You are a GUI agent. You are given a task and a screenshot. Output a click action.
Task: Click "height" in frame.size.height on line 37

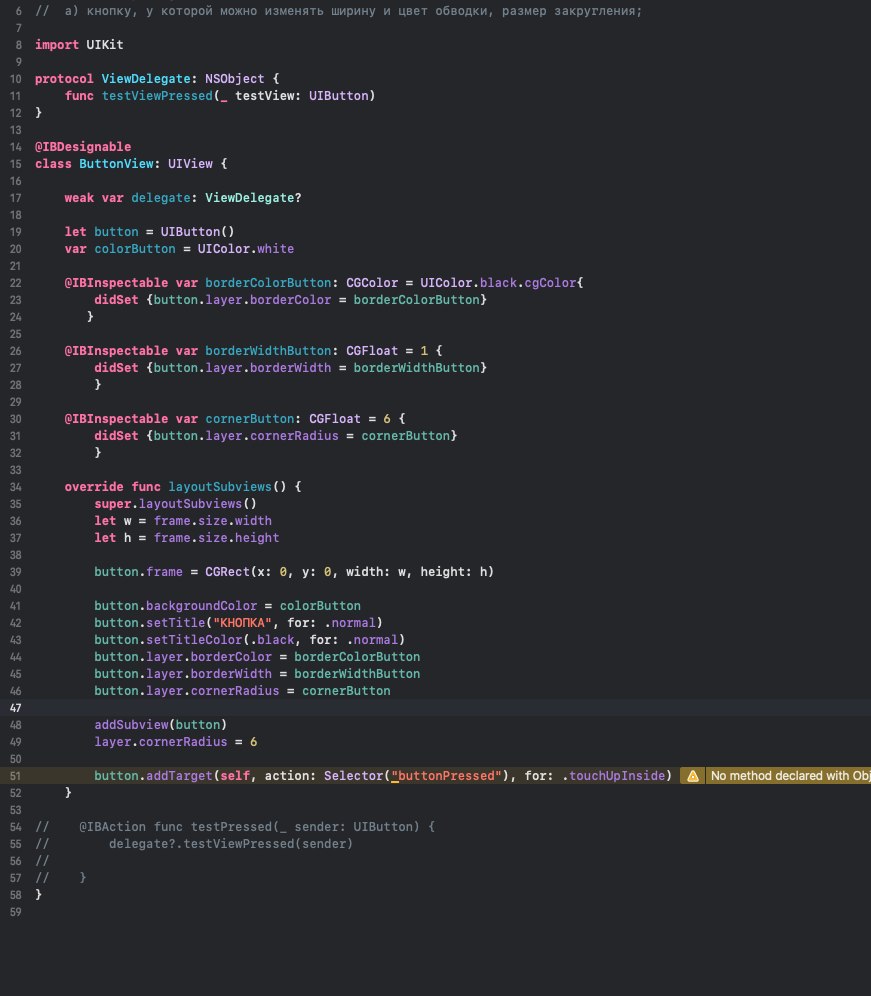(257, 538)
